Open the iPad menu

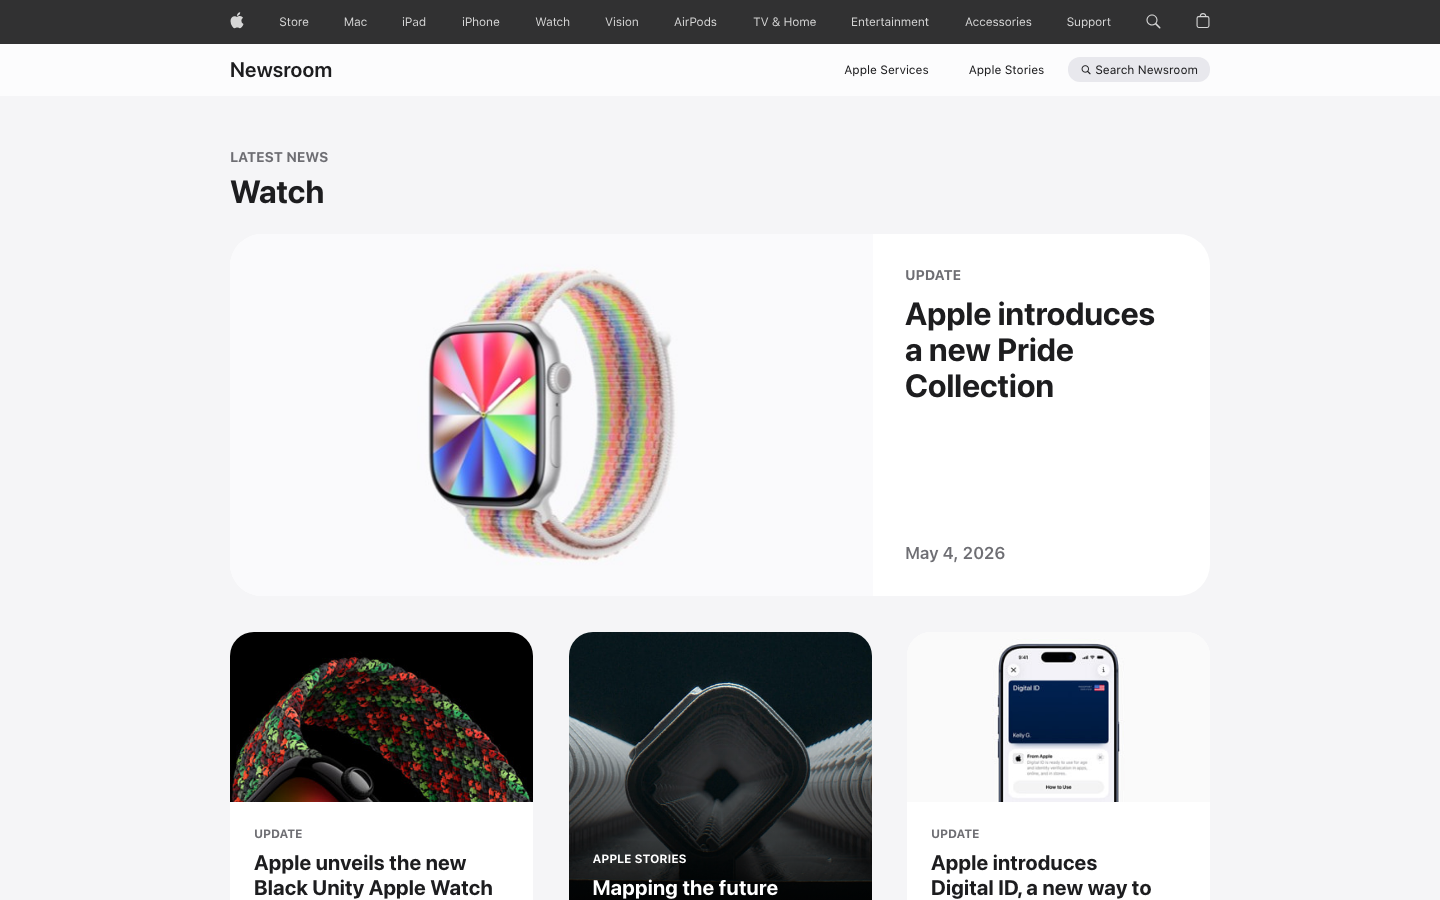[x=414, y=22]
